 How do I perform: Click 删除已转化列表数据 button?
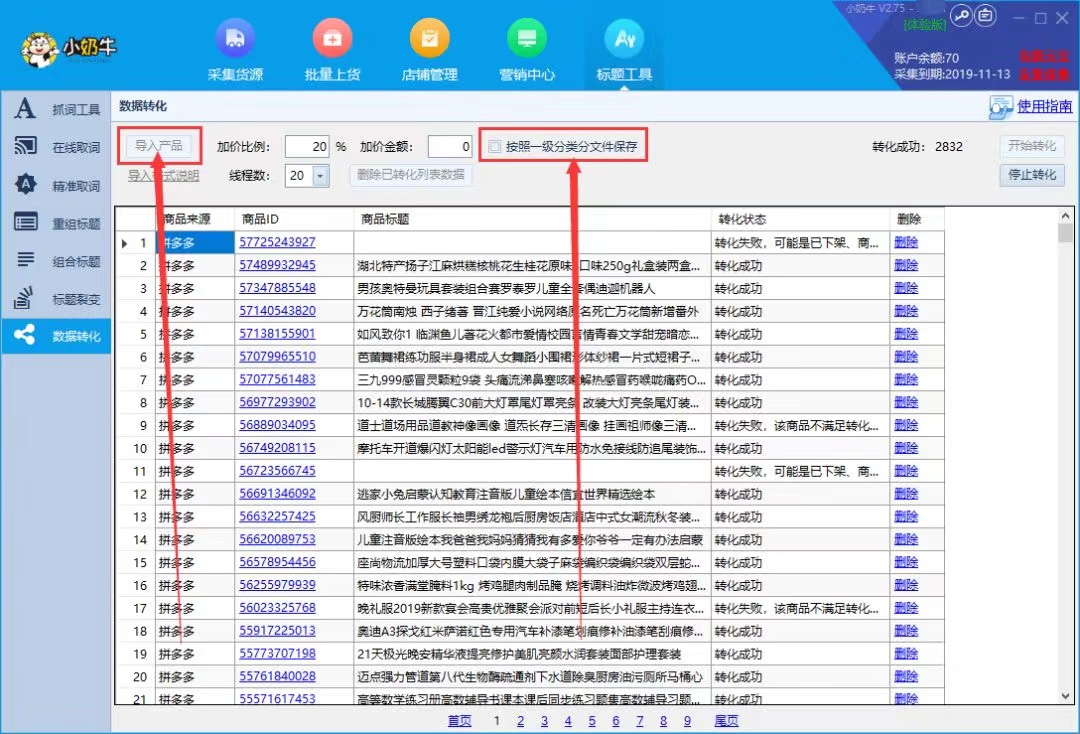411,174
